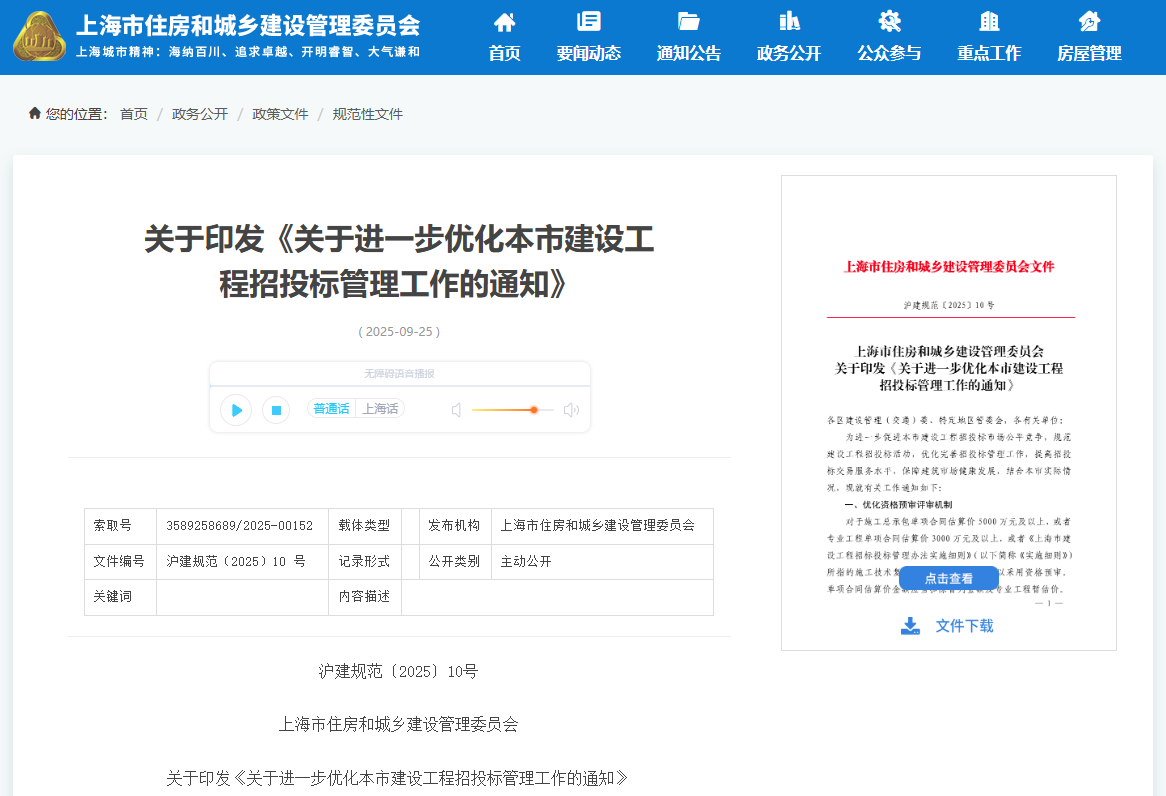Play the voice broadcast
The width and height of the screenshot is (1166, 796).
[235, 409]
